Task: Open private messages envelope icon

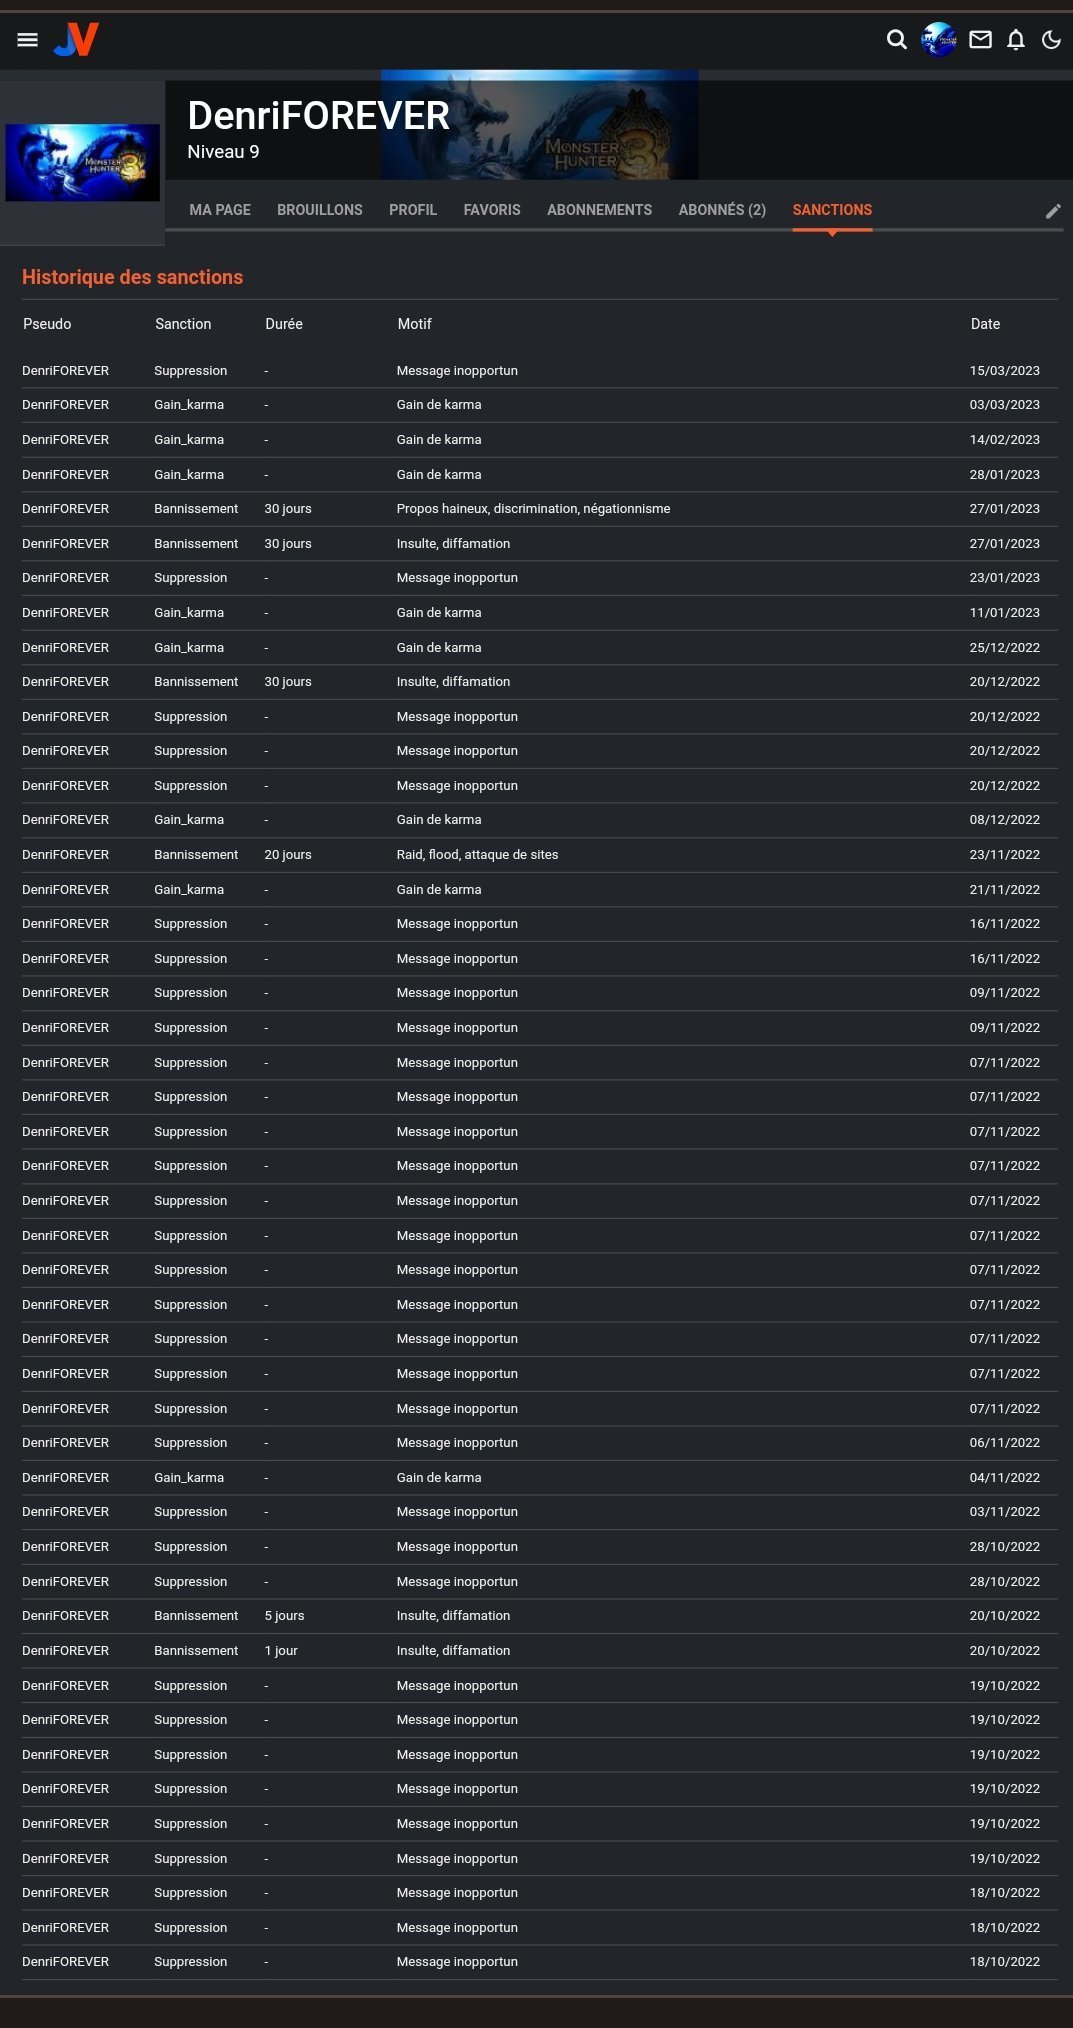Action: point(980,40)
